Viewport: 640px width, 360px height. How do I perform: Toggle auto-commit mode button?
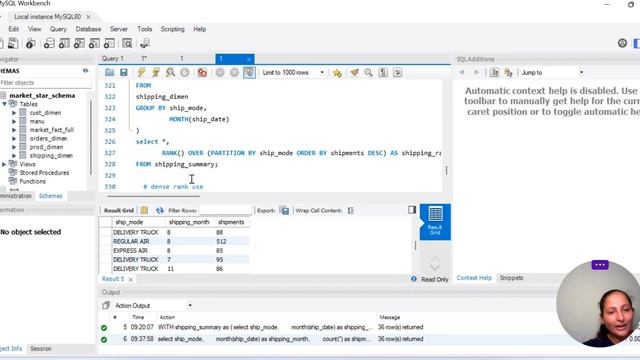[249, 73]
